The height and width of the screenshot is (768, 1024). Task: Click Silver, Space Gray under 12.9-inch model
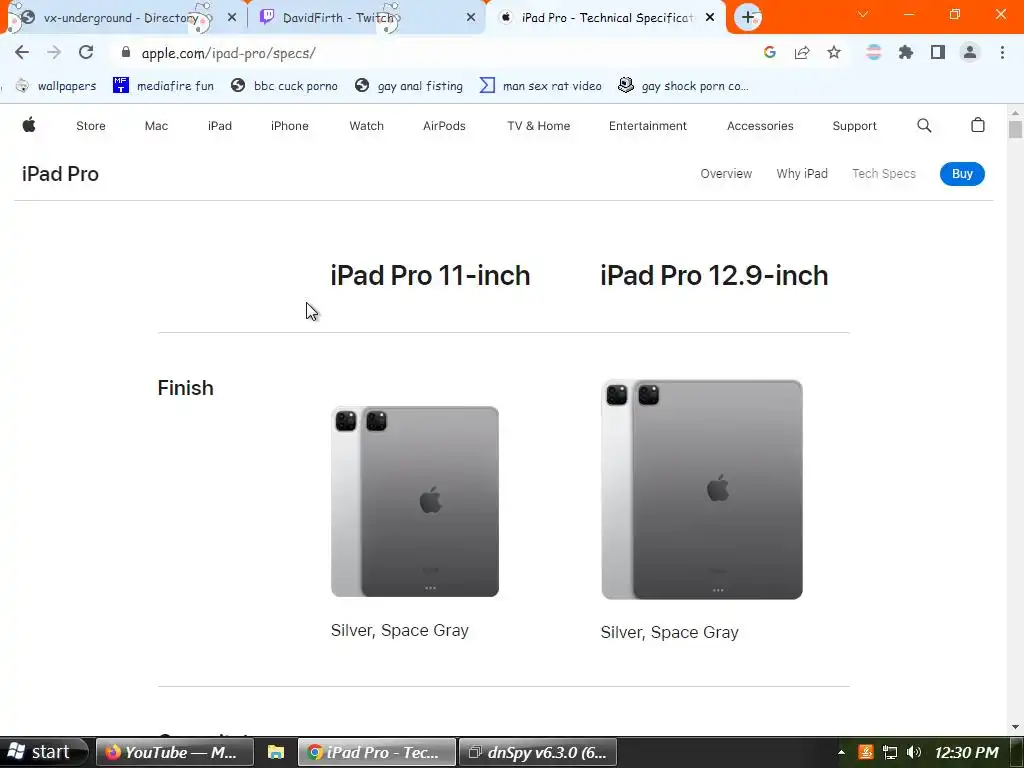pos(669,633)
